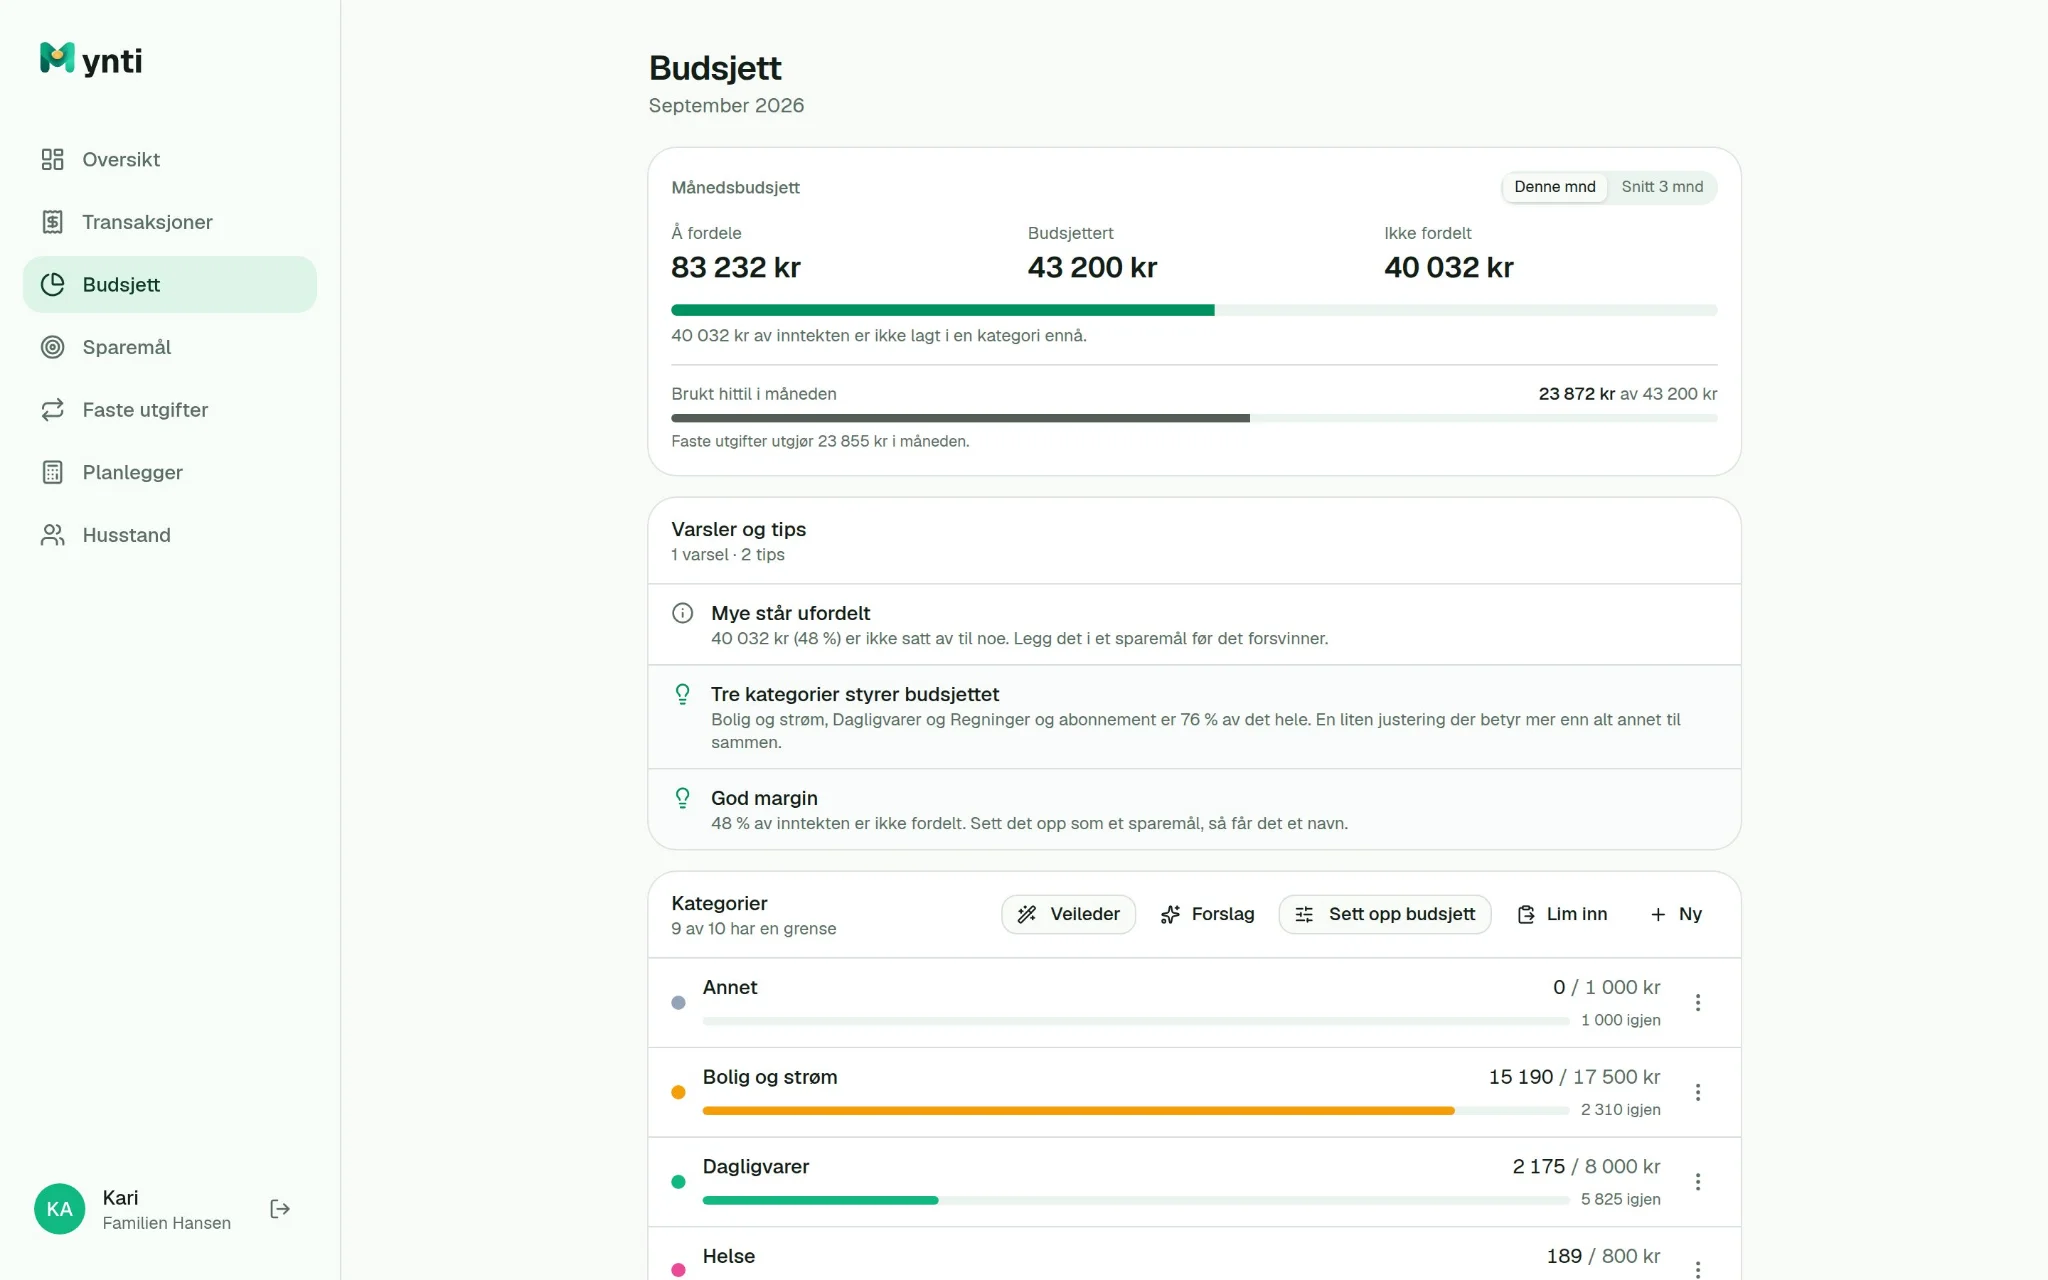Click the Mye står ufordelt alert row
The width and height of the screenshot is (2048, 1280).
[1194, 625]
